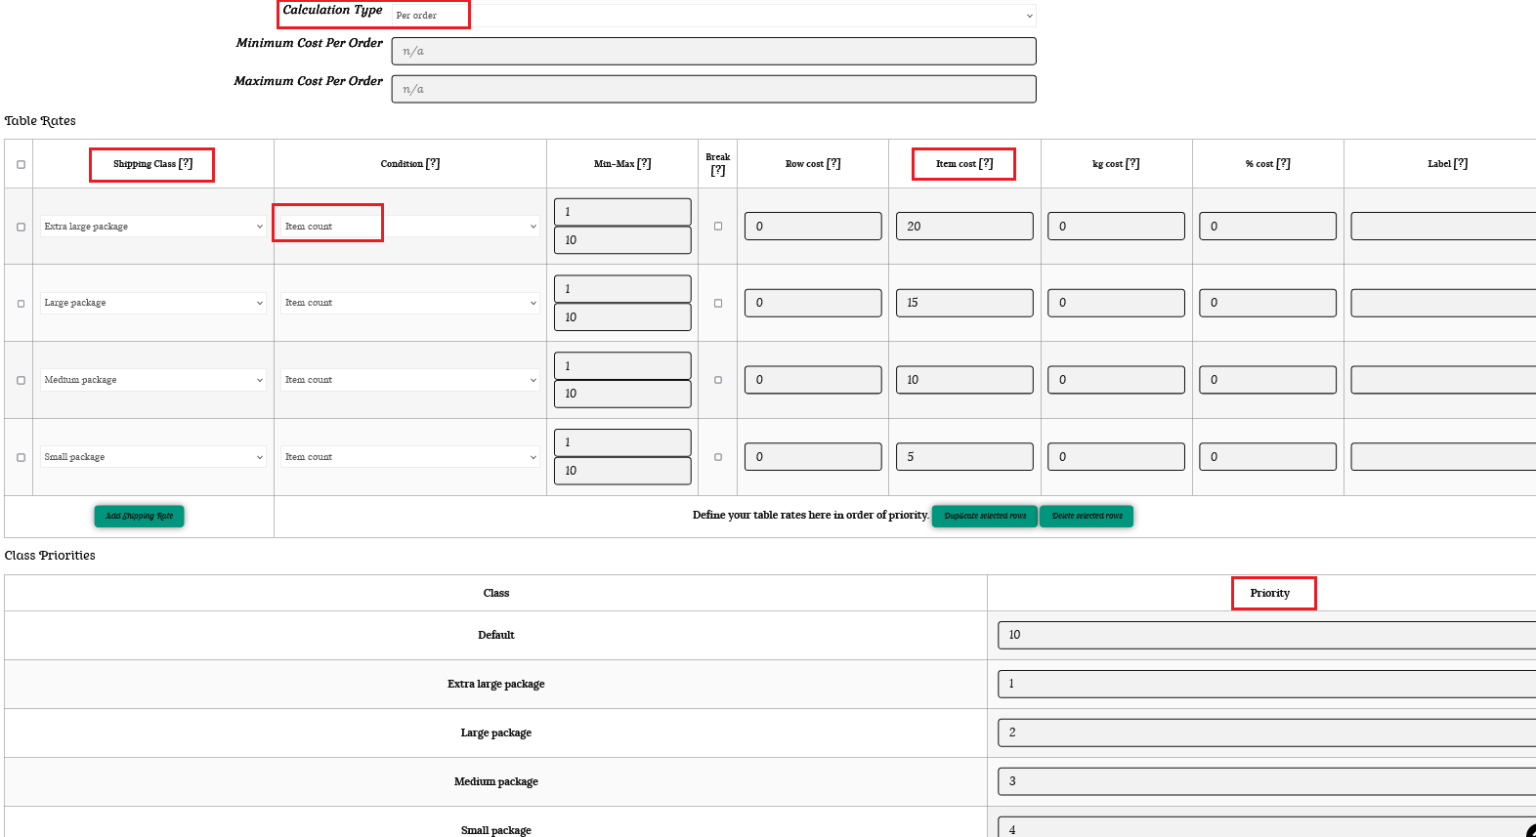The image size is (1536, 837).
Task: Check the select-all rows checkbox in header
Action: [x=21, y=165]
